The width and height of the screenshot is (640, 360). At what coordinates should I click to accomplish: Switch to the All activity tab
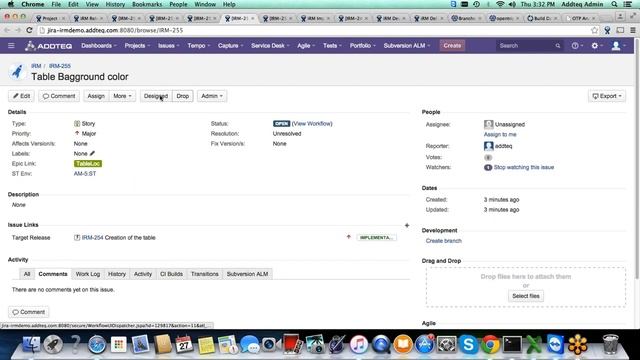point(27,274)
